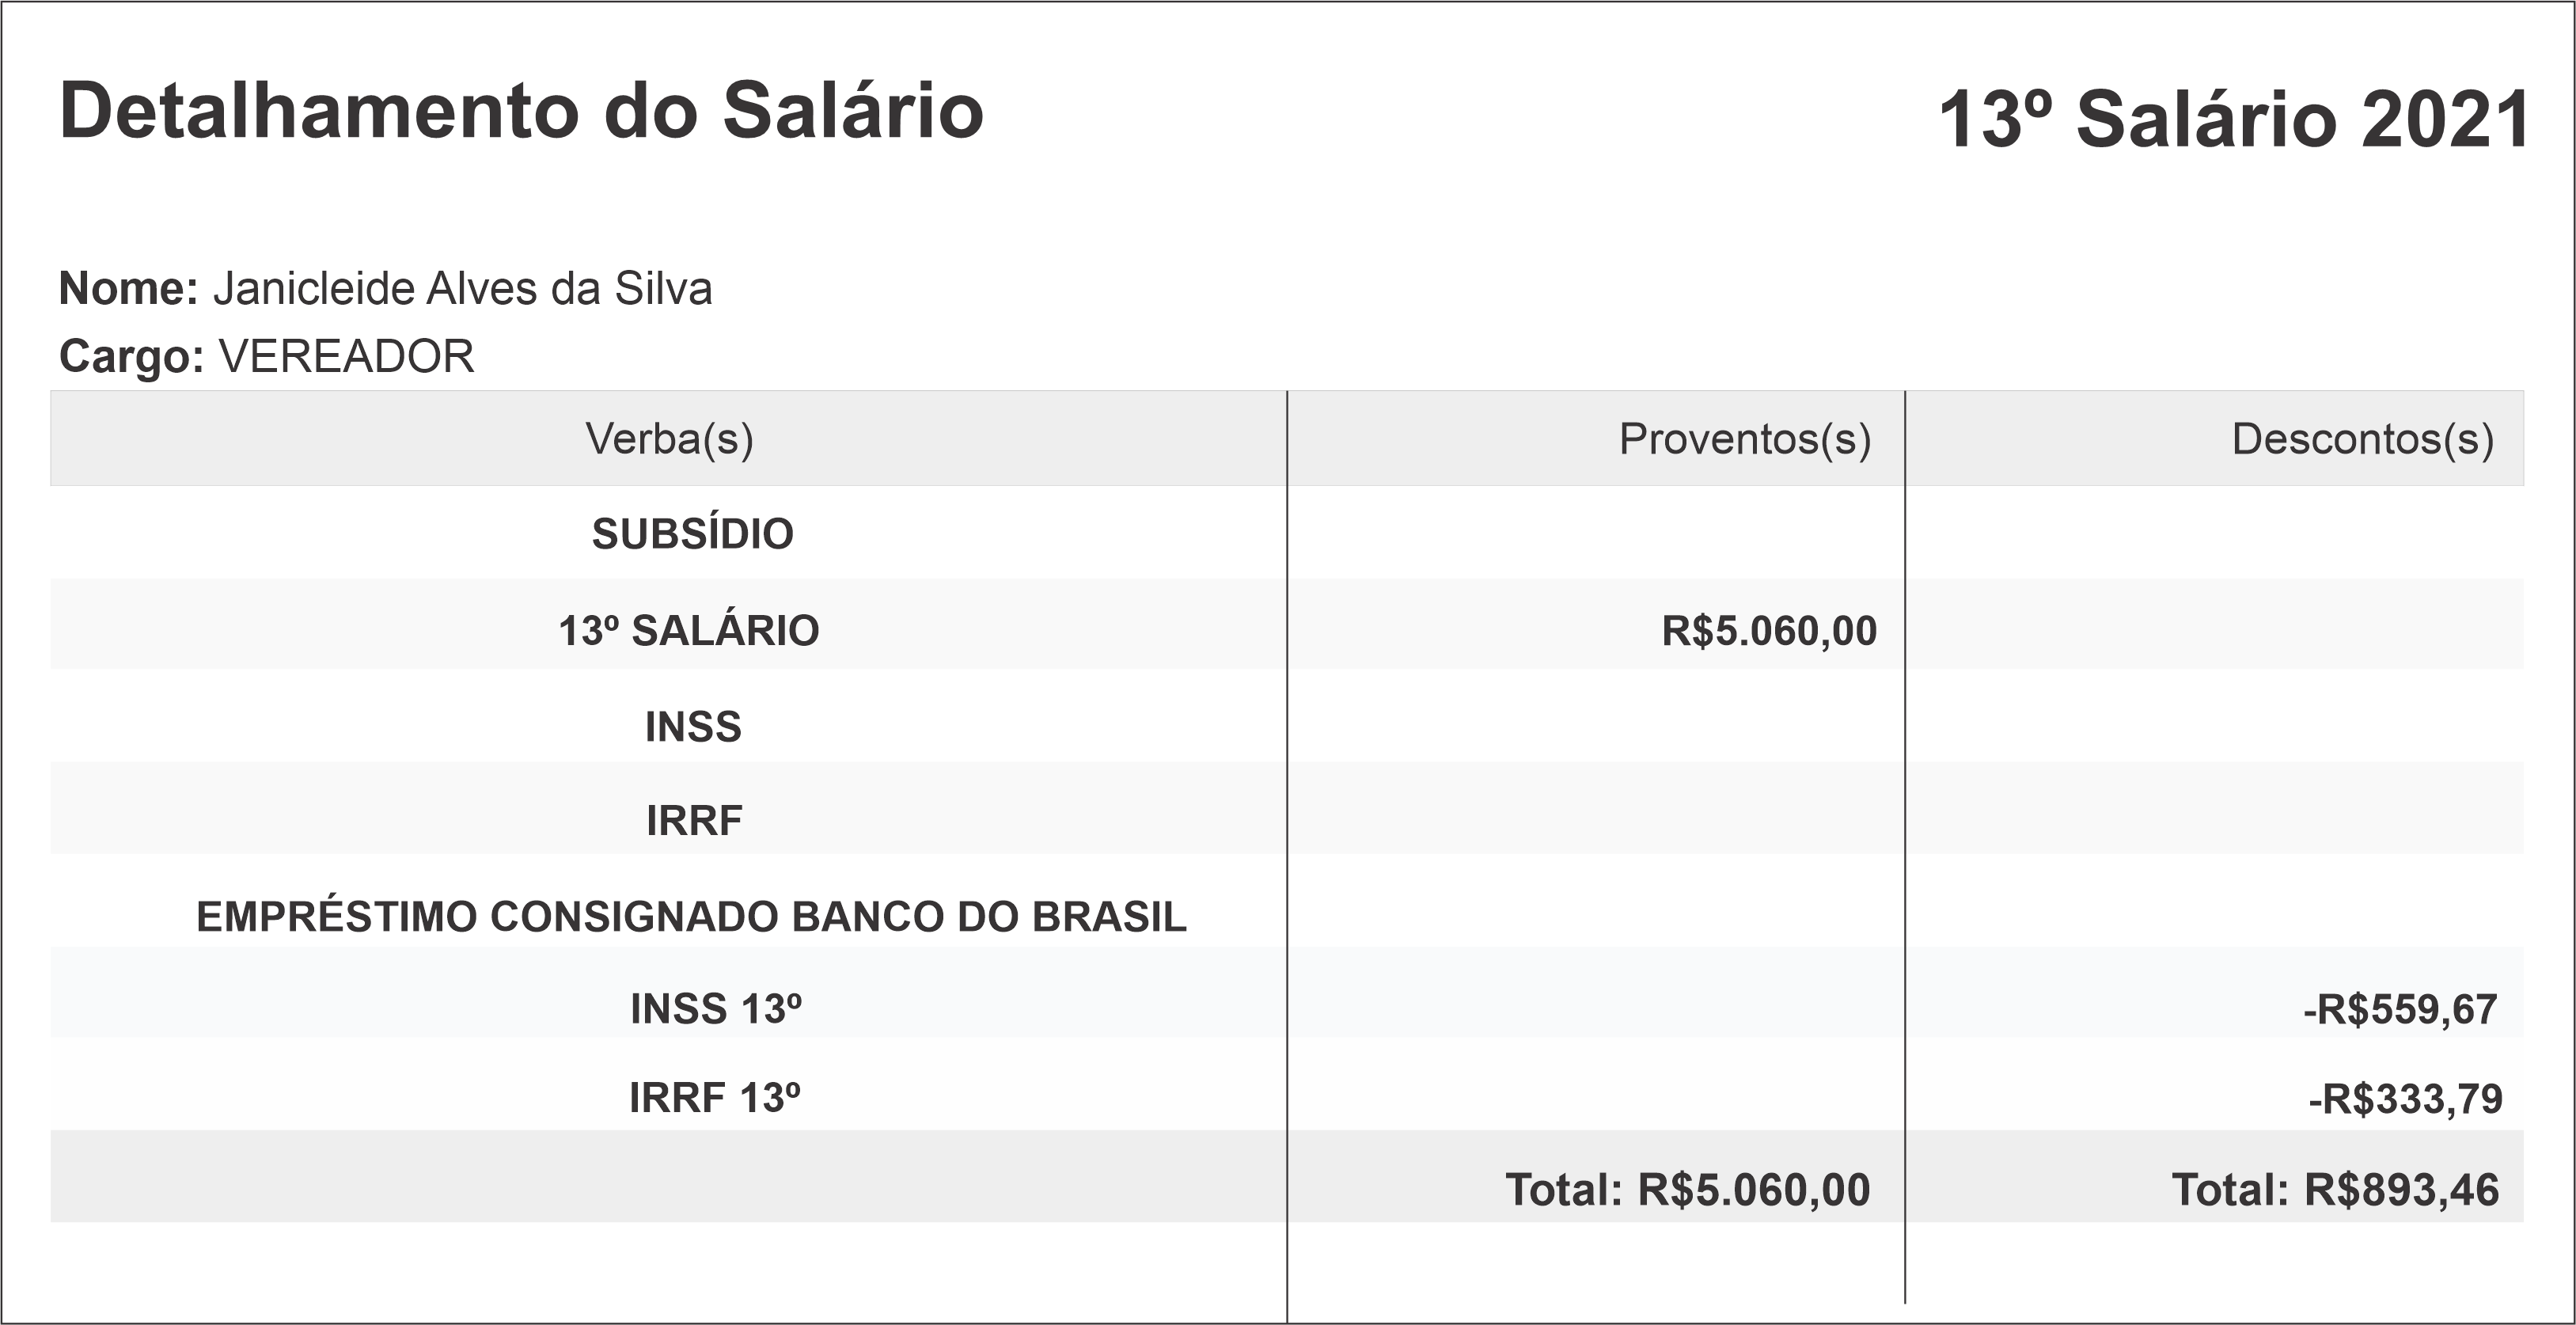Select the employee name Janicleide Alves da Silva
The image size is (2576, 1325).
(462, 289)
